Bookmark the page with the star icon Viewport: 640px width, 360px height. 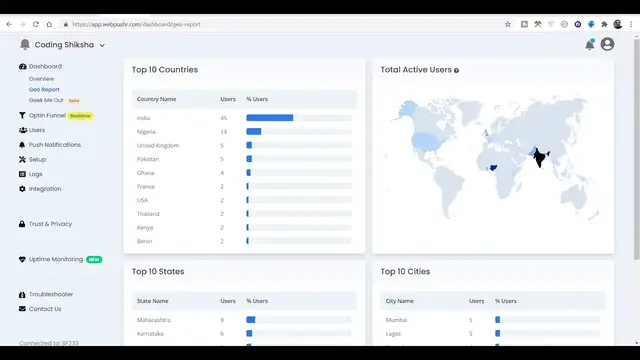[x=508, y=24]
